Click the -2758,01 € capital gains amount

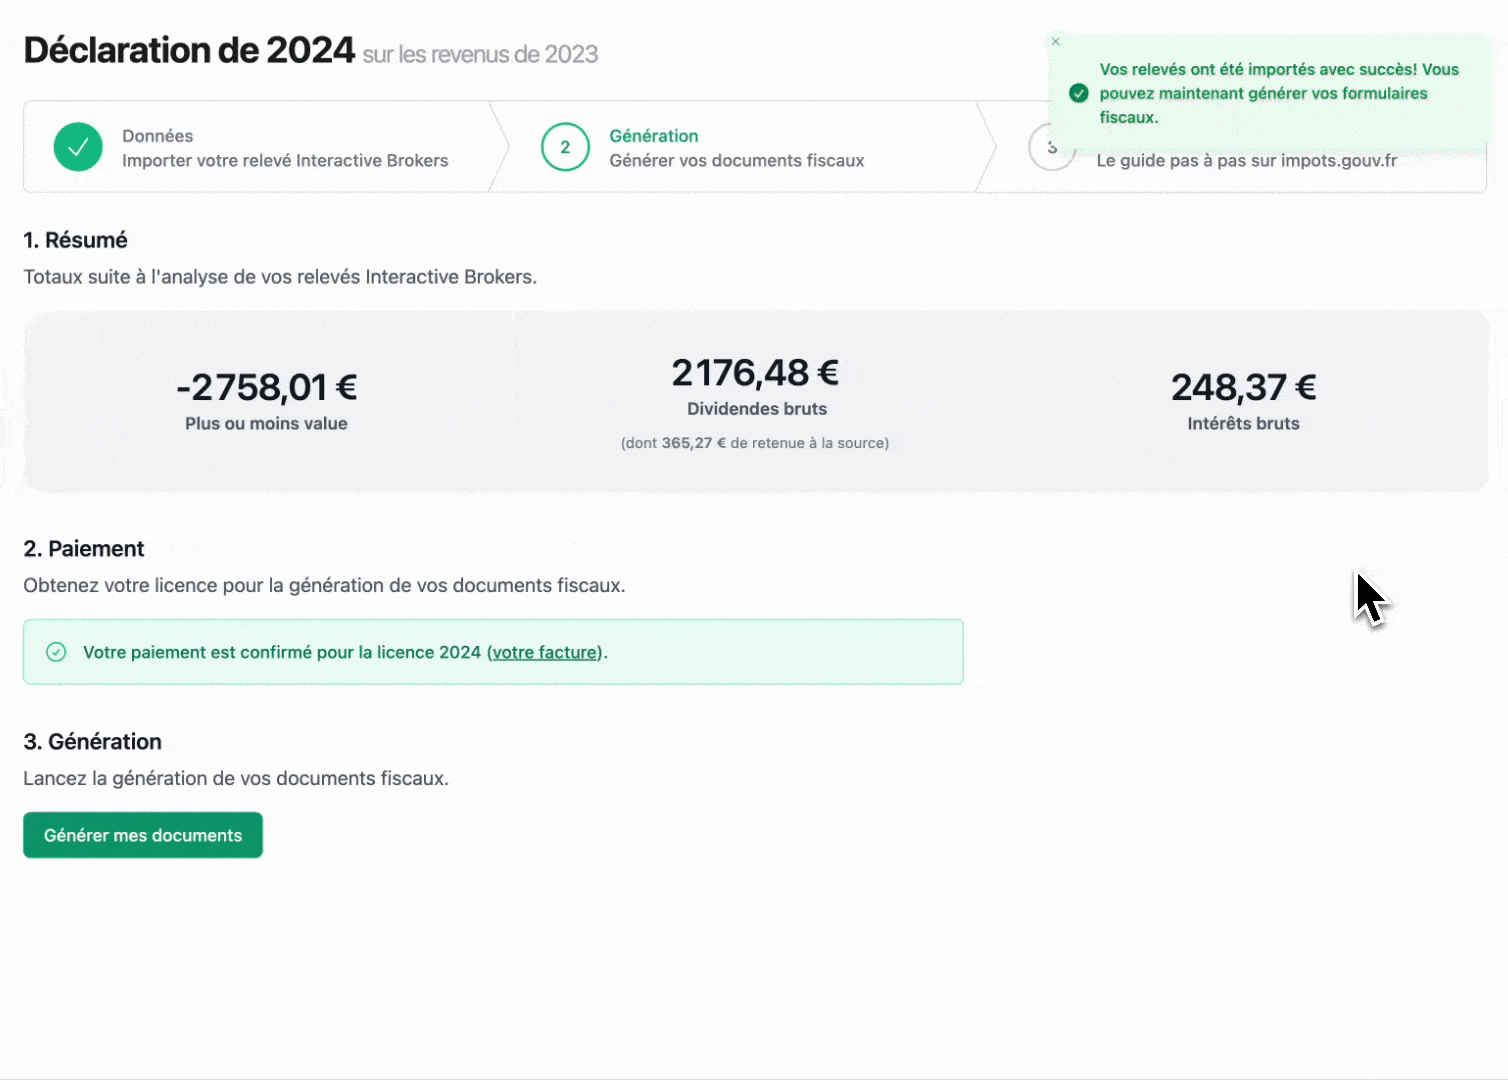(266, 387)
